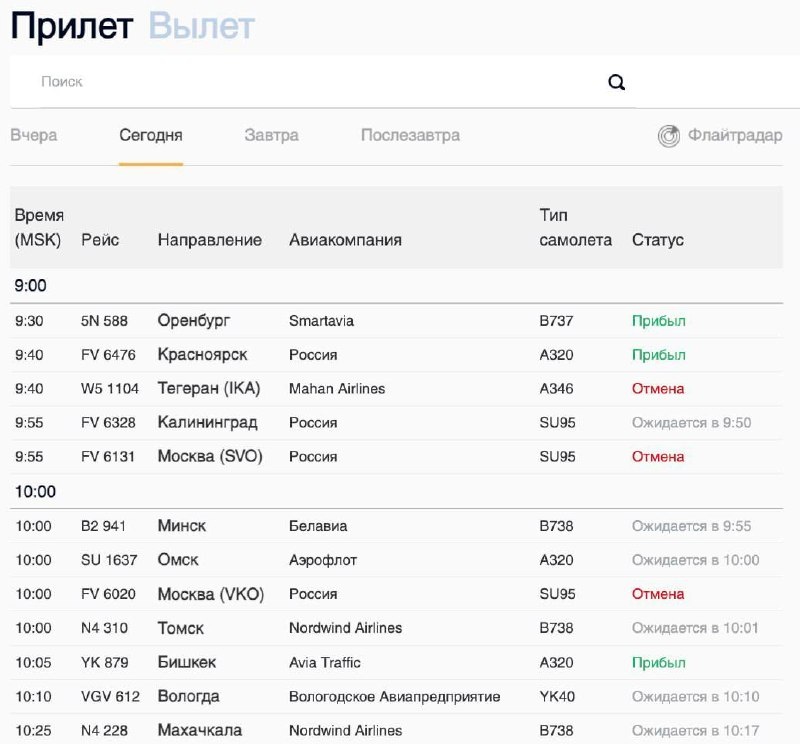The width and height of the screenshot is (800, 744).
Task: Select flight 5N 588
Action: [104, 321]
